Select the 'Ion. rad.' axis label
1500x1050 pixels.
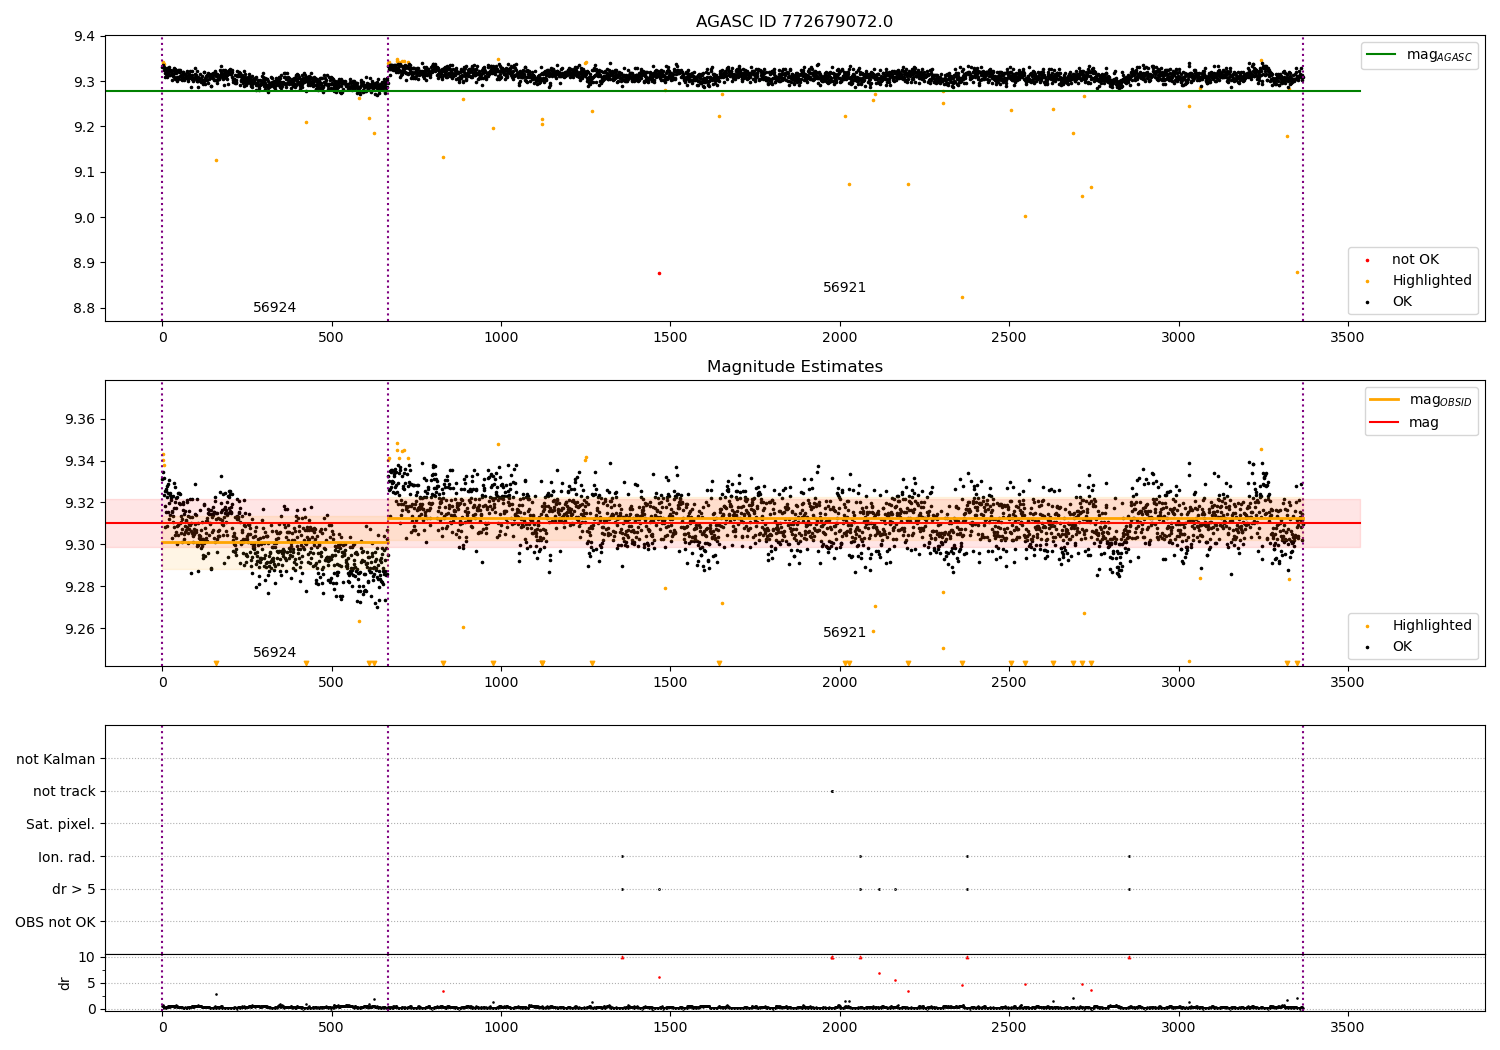(x=67, y=857)
